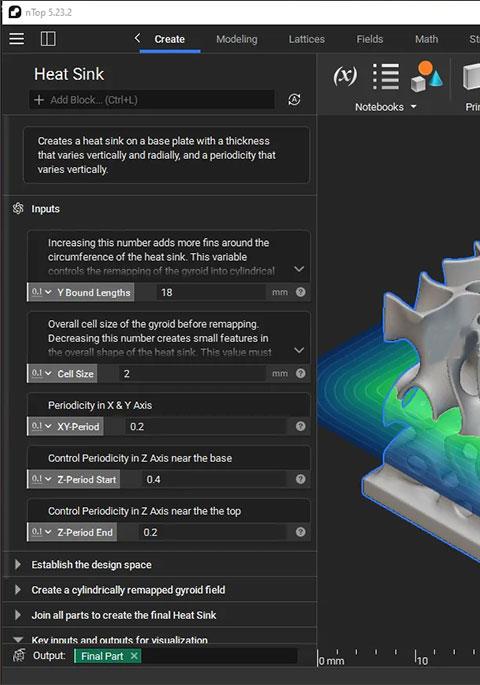The height and width of the screenshot is (685, 480).
Task: Click the XY-Period label
Action: 78,427
